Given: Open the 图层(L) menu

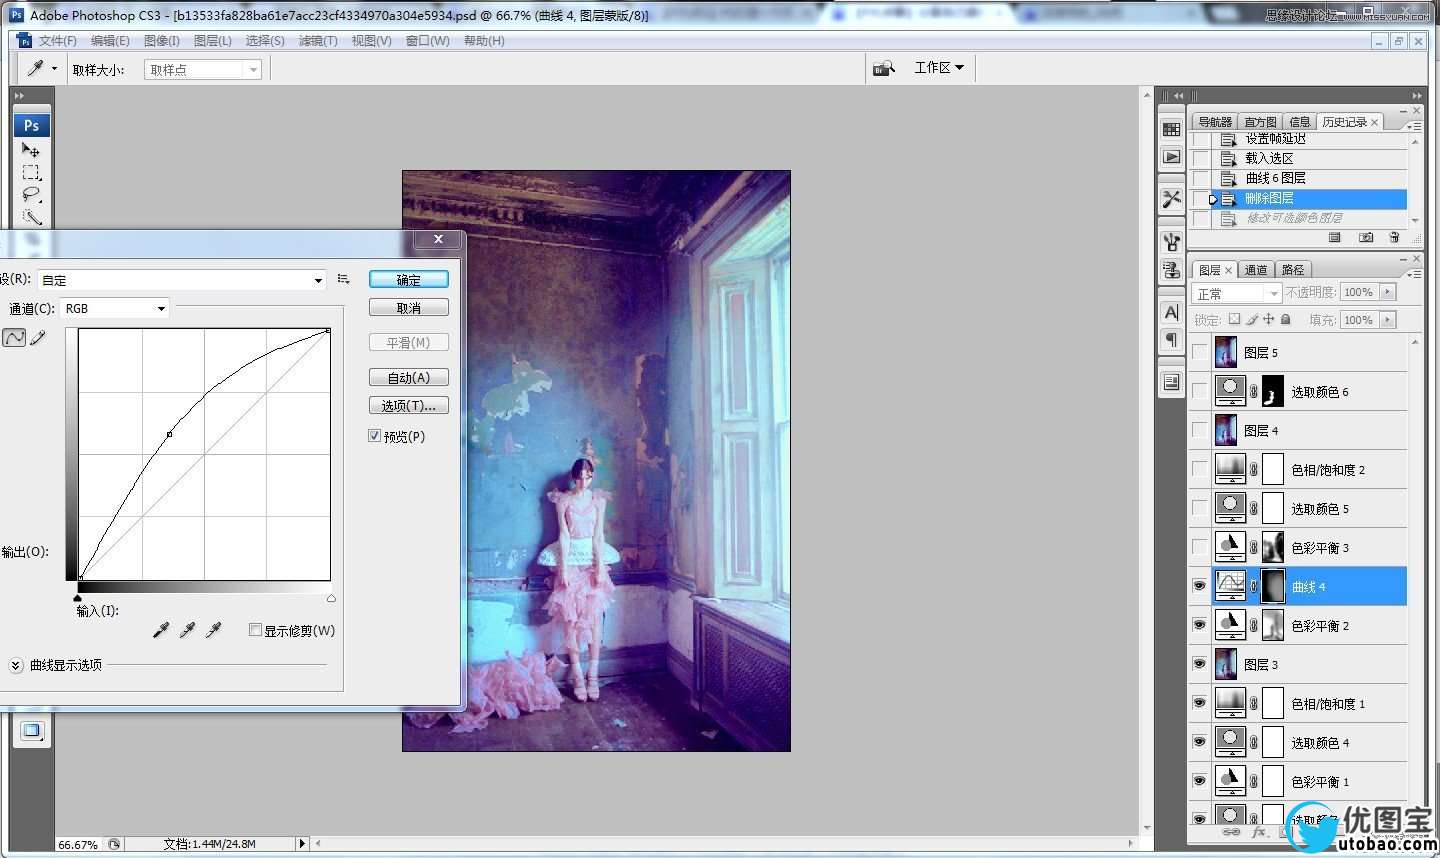Looking at the screenshot, I should [213, 41].
